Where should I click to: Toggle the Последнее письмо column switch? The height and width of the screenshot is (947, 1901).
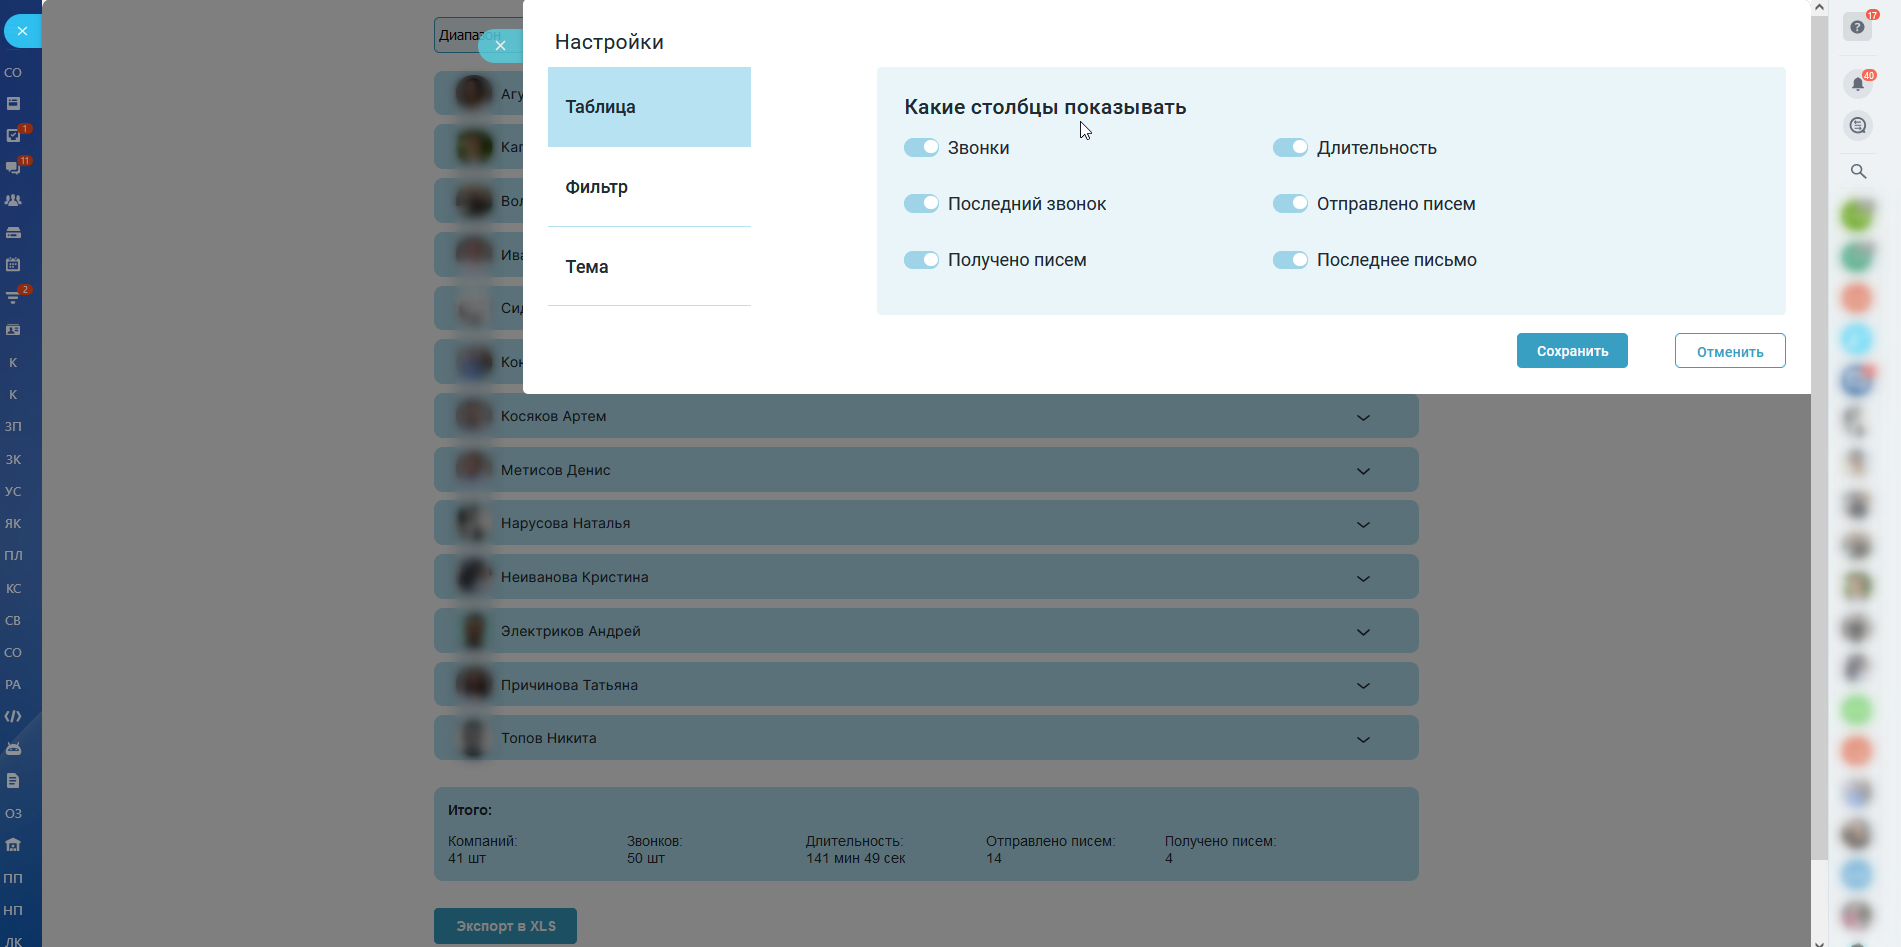coord(1290,260)
